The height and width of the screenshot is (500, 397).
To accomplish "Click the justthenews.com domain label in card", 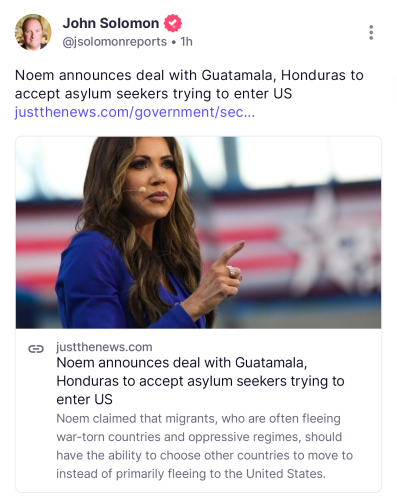I will [x=104, y=347].
